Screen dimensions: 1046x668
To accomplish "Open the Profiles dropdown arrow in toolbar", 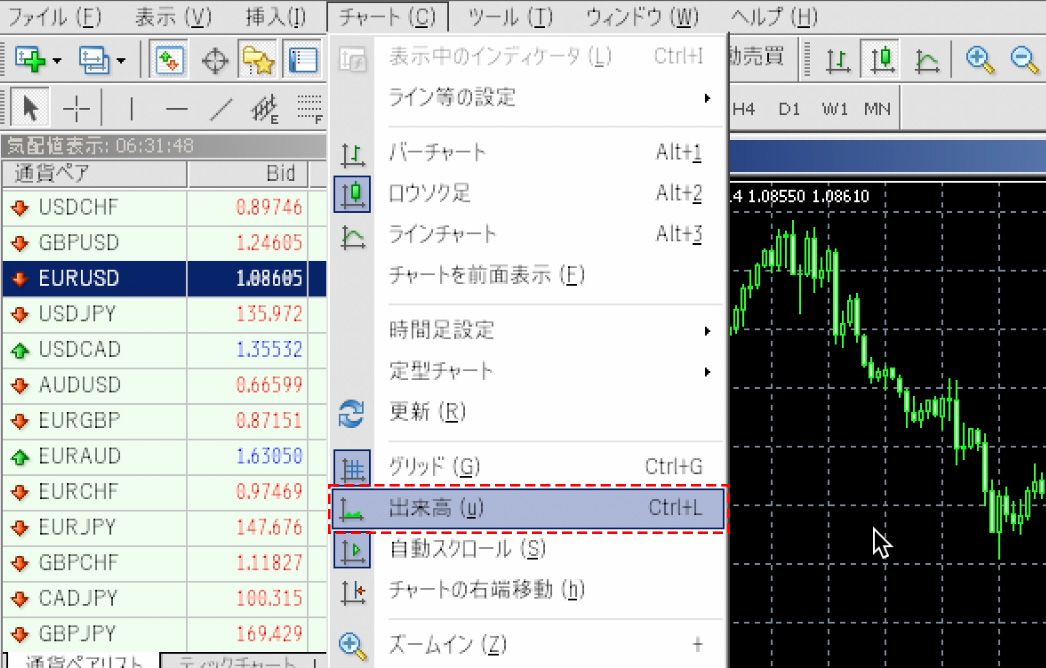I will [x=120, y=61].
